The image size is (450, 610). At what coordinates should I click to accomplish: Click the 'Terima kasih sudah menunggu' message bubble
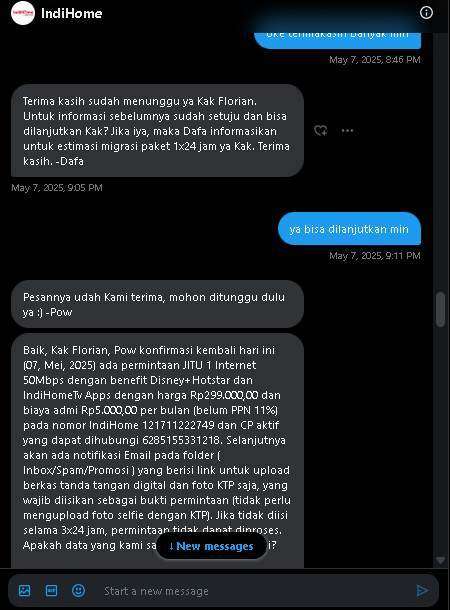tap(157, 131)
